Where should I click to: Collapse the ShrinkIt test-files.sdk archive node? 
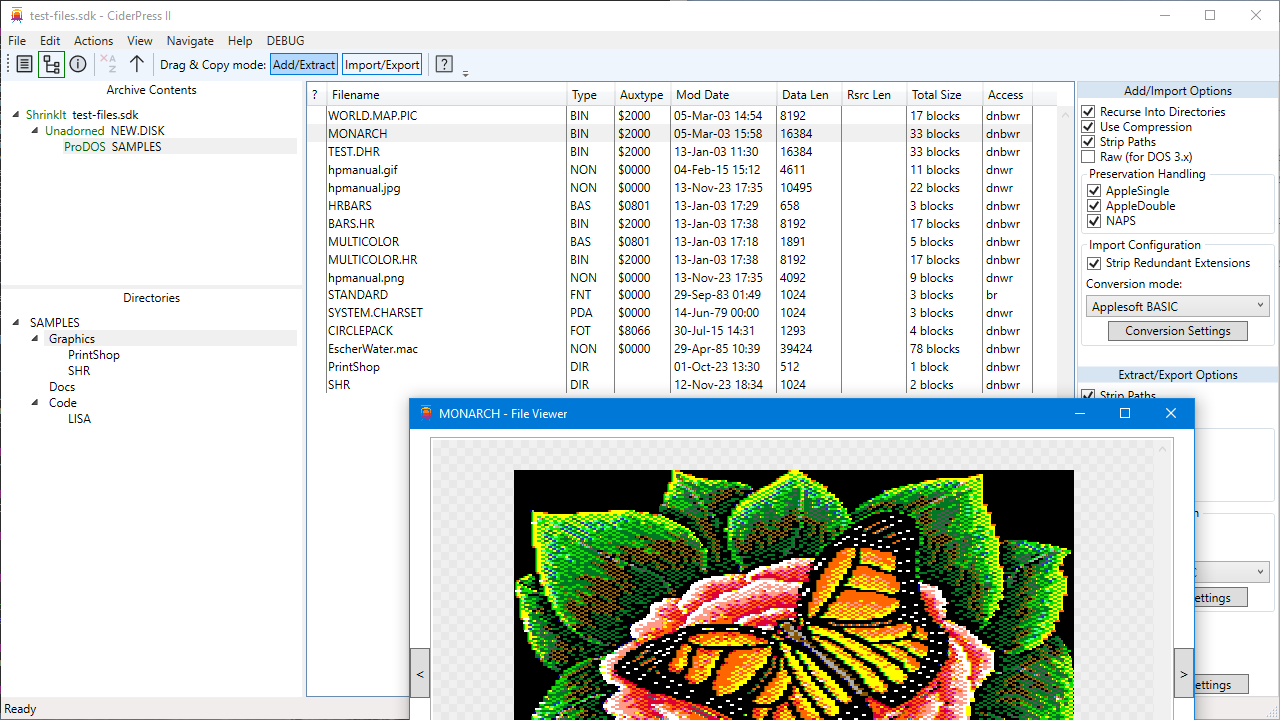pyautogui.click(x=16, y=115)
